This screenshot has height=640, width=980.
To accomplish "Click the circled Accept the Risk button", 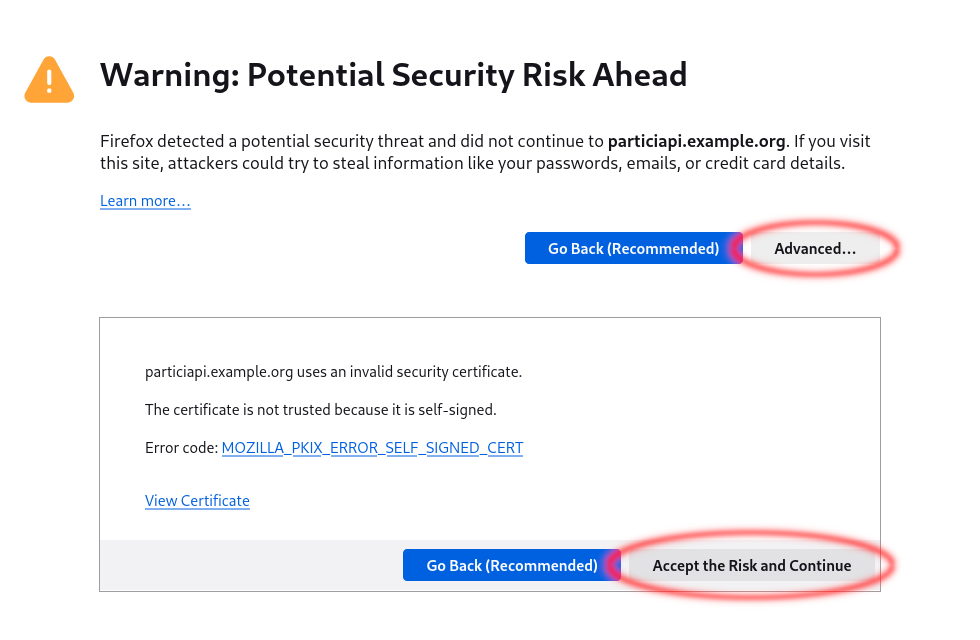I will pyautogui.click(x=752, y=565).
